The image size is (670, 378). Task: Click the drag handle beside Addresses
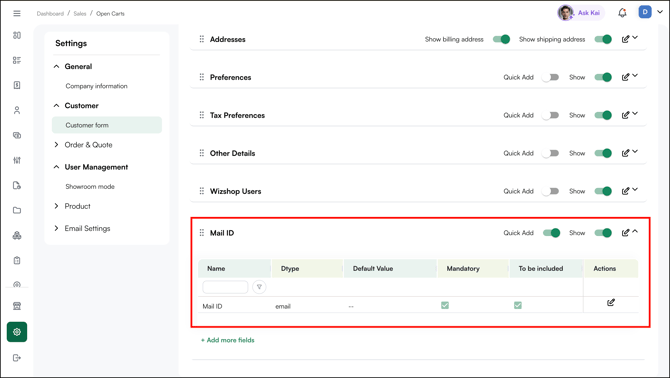pyautogui.click(x=202, y=39)
